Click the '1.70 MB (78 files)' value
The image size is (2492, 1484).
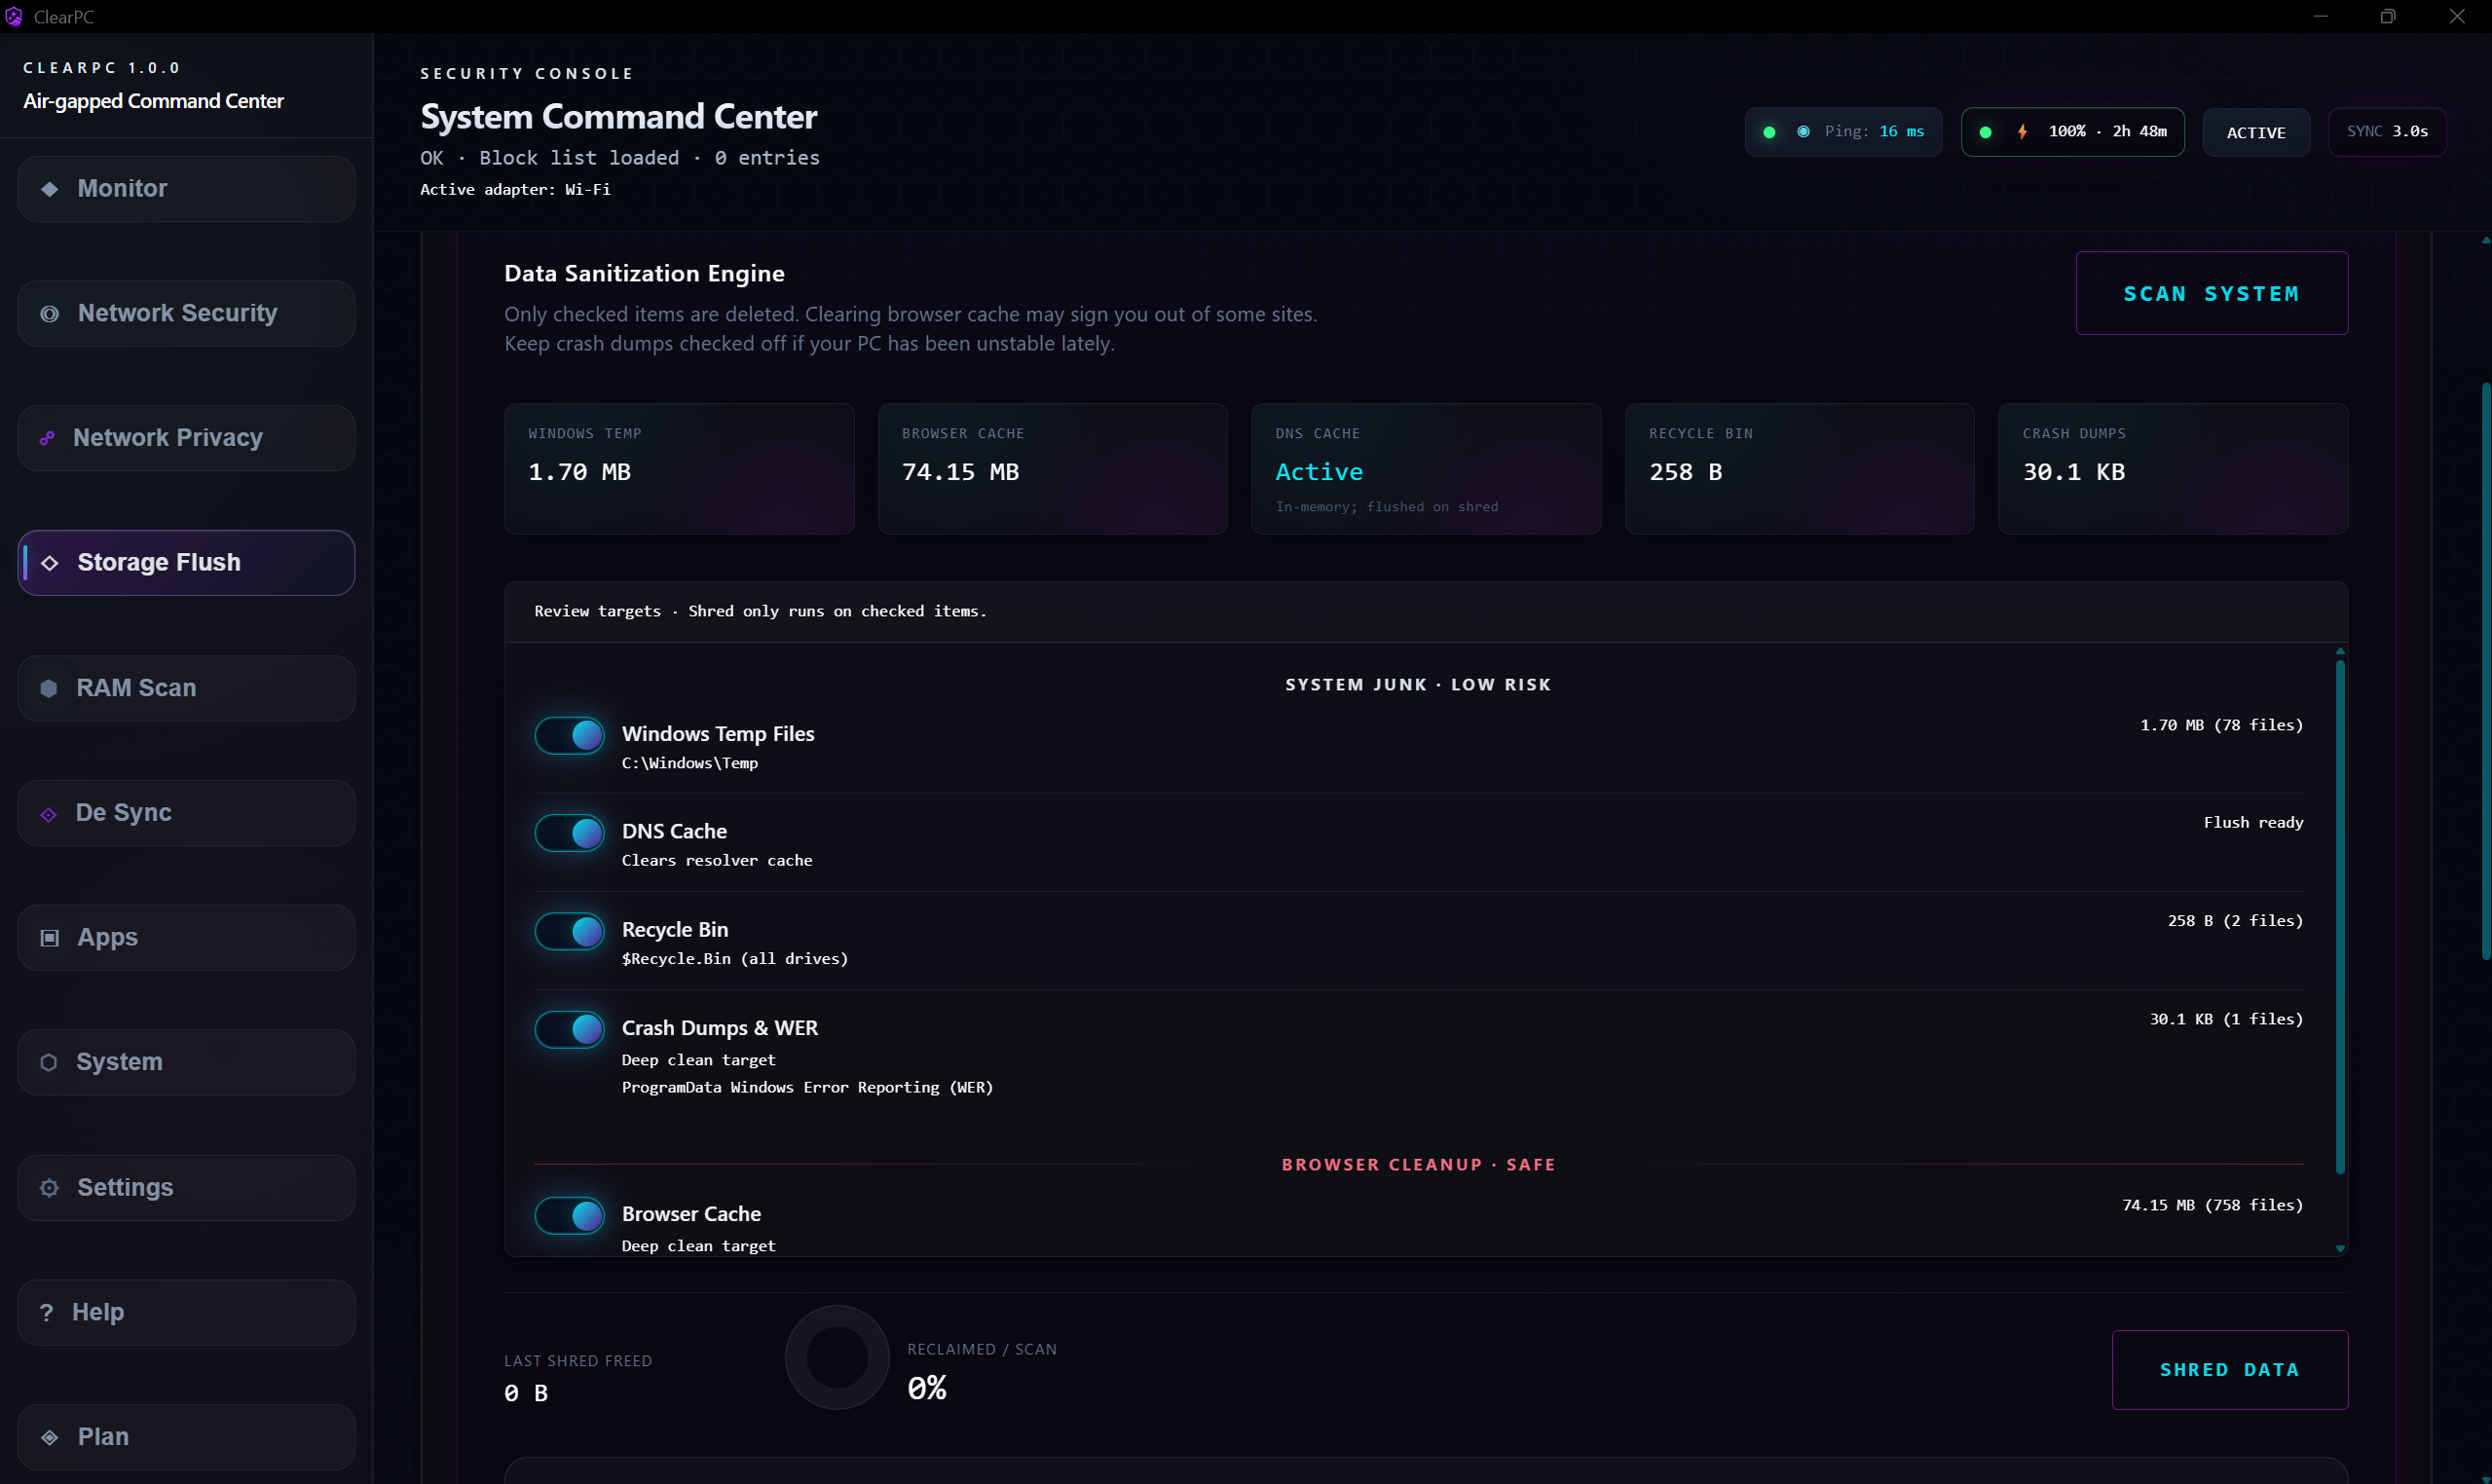2221,725
